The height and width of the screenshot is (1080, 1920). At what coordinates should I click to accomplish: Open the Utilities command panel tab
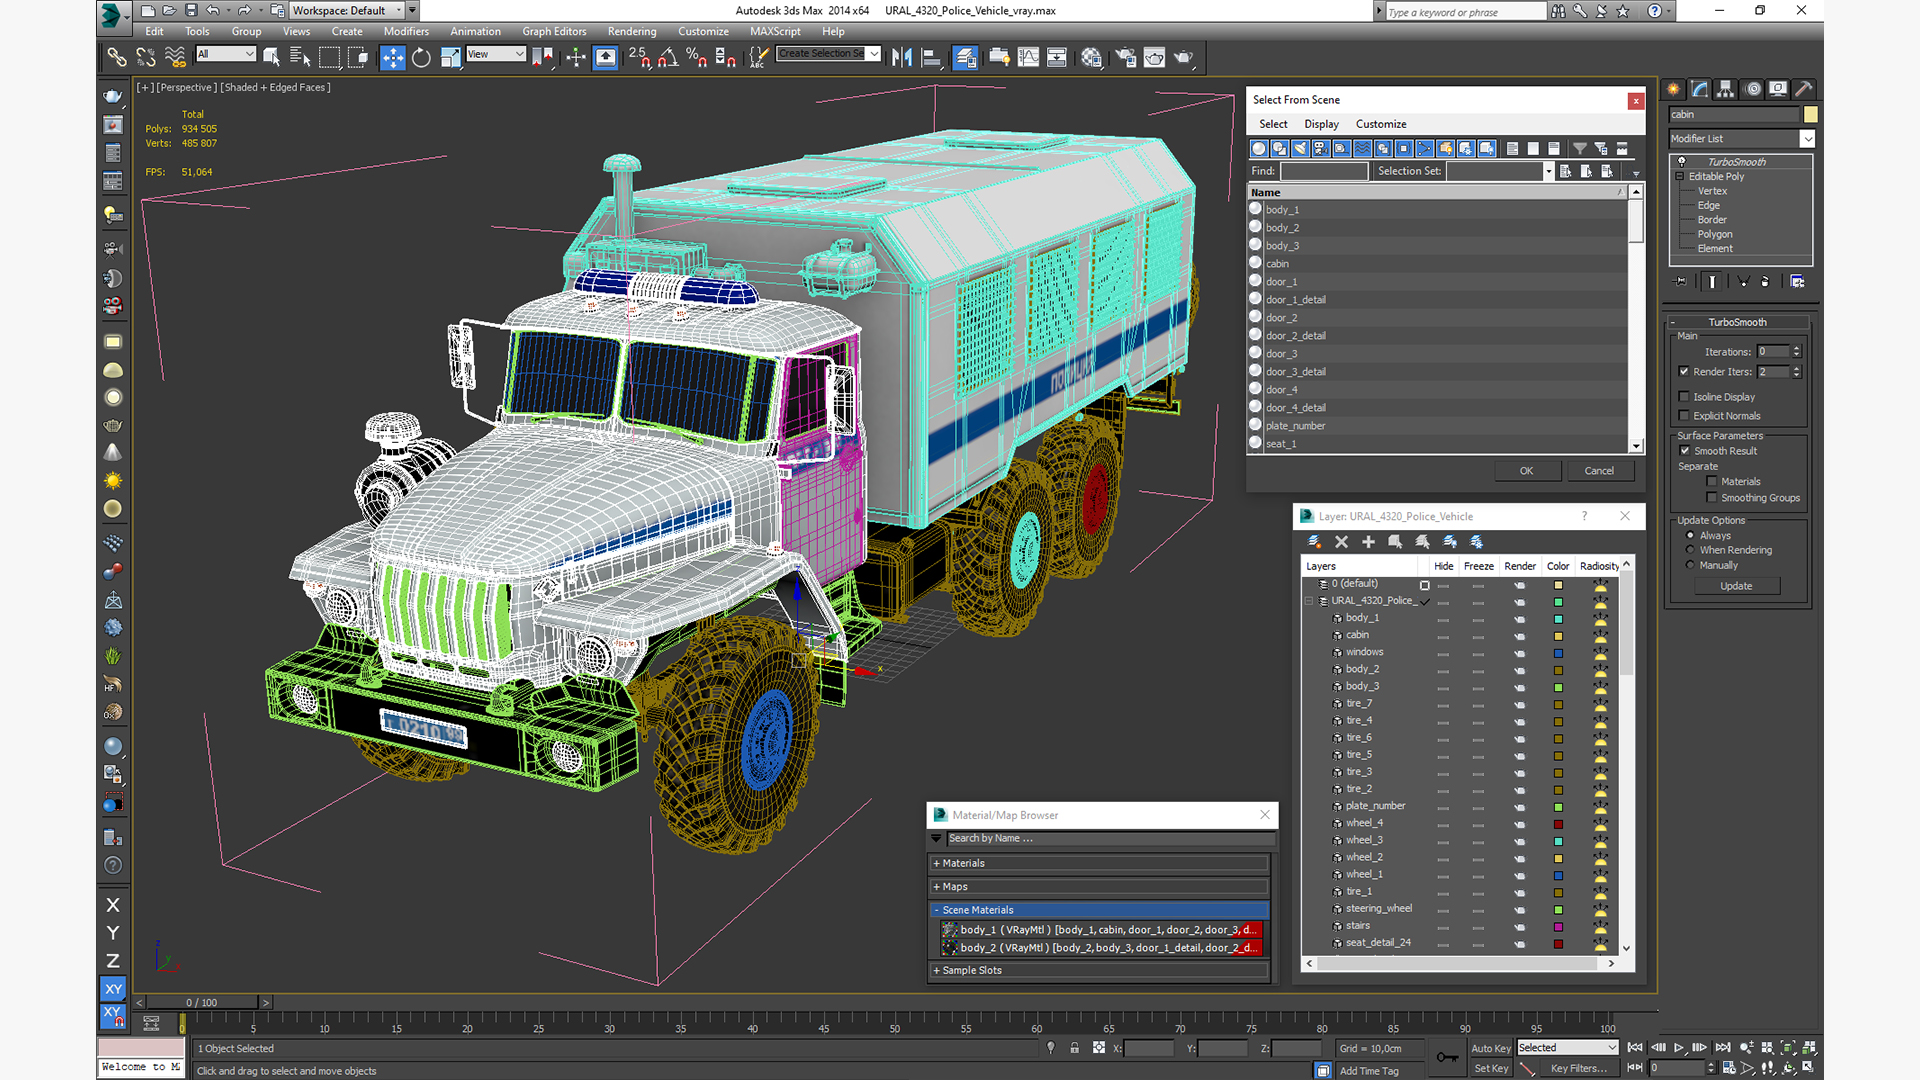[1803, 89]
